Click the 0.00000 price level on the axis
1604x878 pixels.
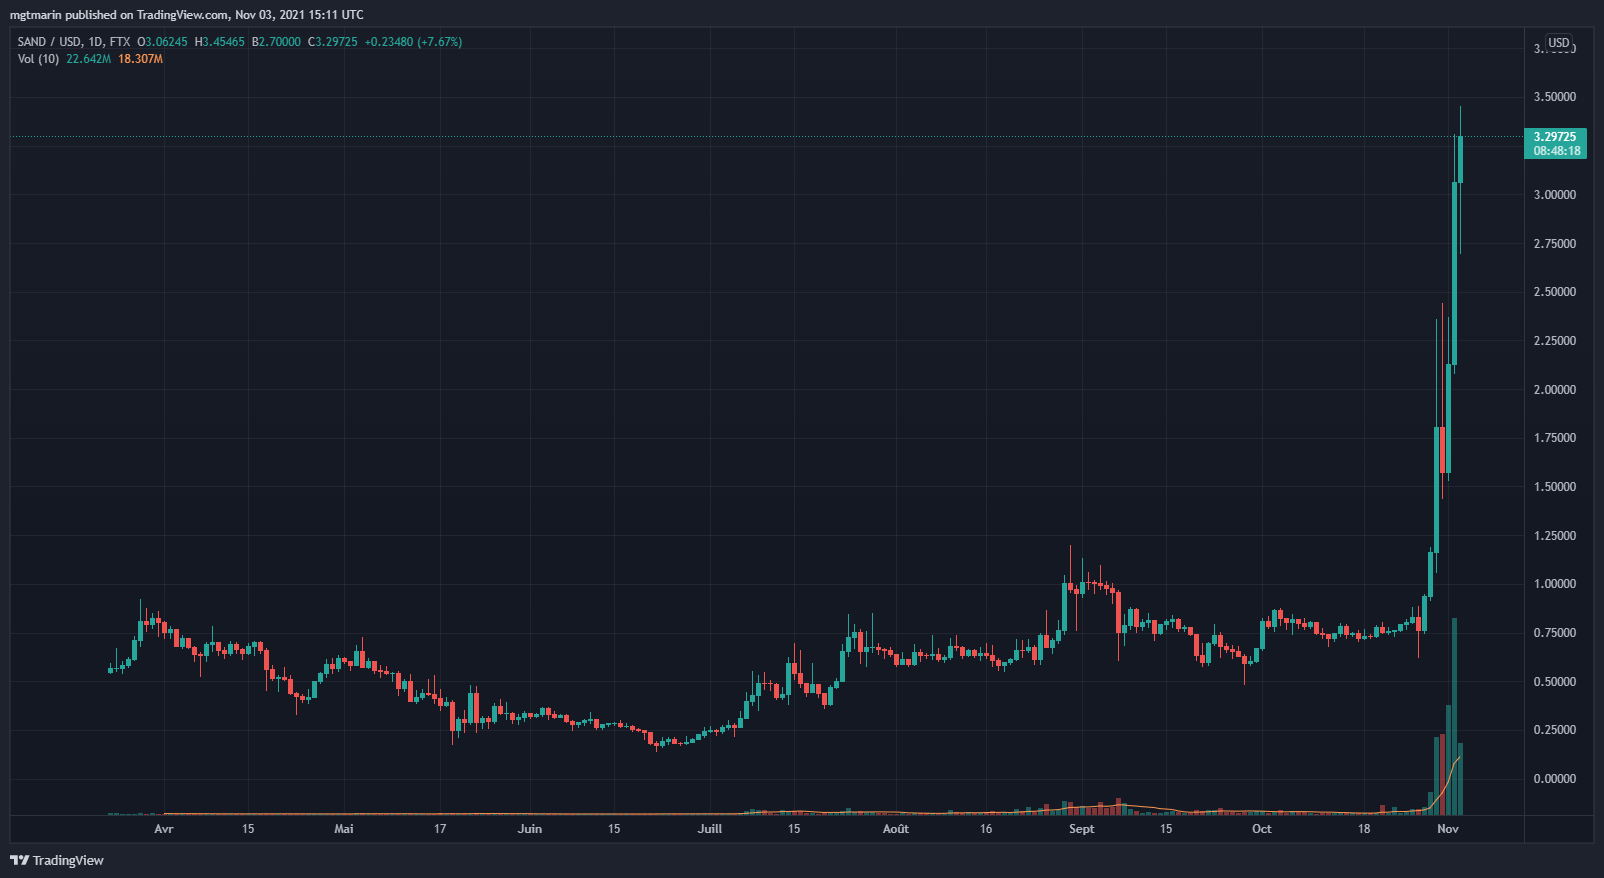click(1554, 779)
